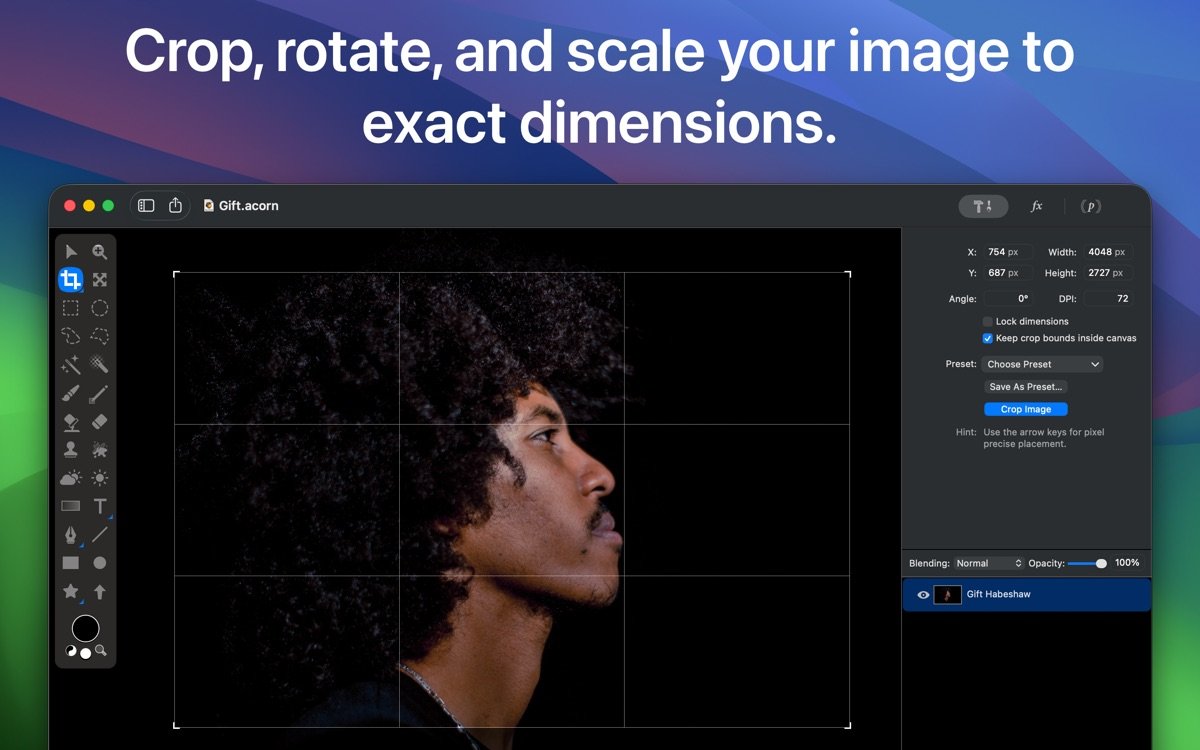
Task: Adjust the layer Opacity slider
Action: [1101, 563]
